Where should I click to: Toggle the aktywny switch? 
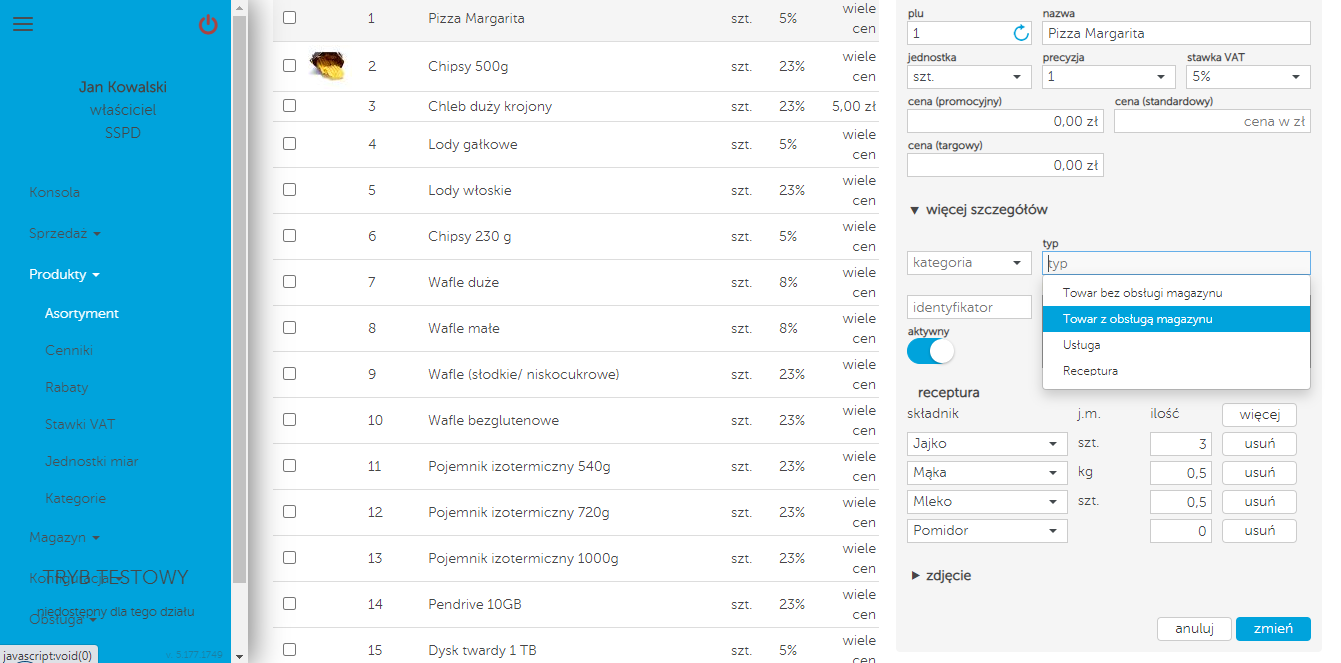tap(931, 351)
